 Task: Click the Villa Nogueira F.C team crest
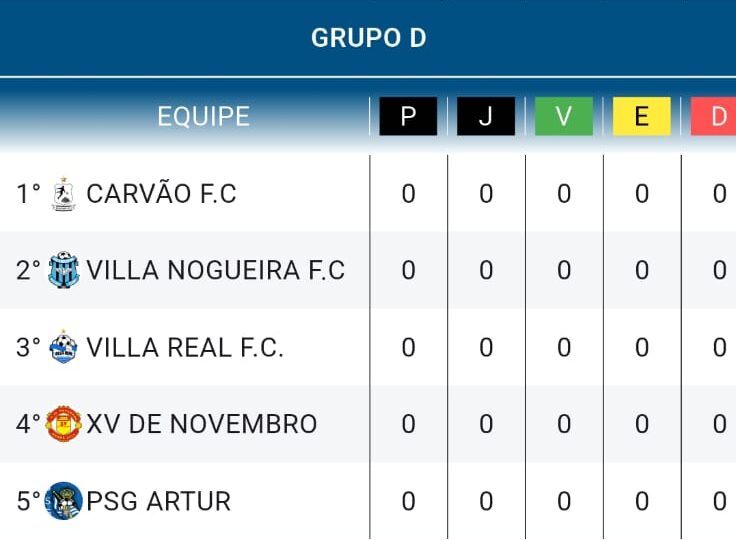click(64, 270)
